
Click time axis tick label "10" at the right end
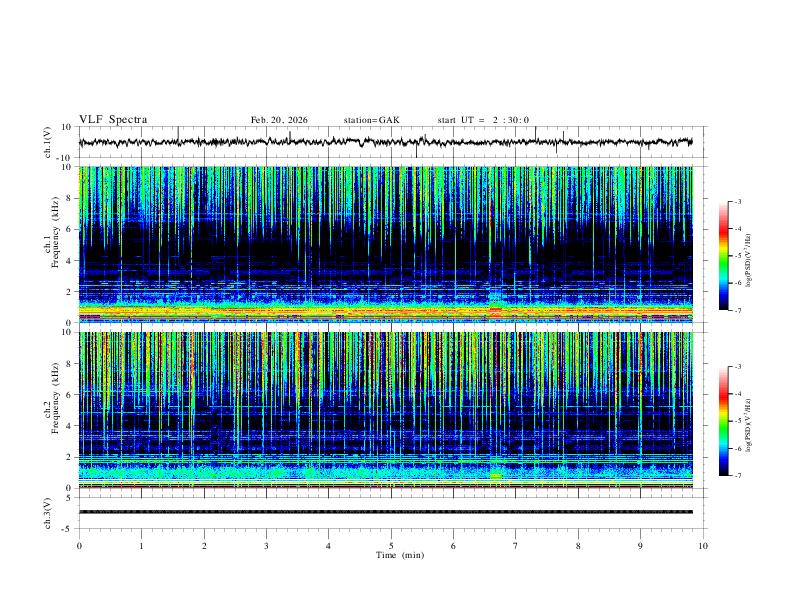tap(703, 546)
